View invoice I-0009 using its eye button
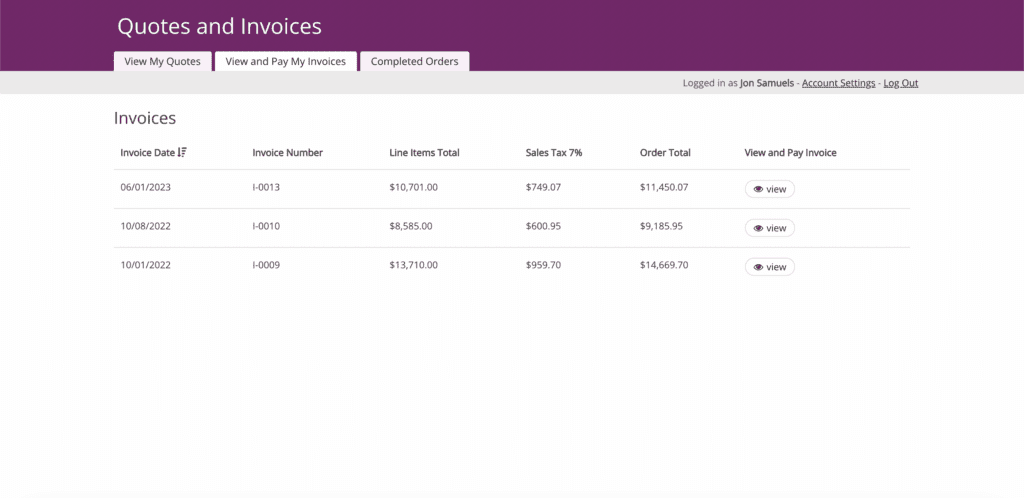The image size is (1024, 498). 758,267
